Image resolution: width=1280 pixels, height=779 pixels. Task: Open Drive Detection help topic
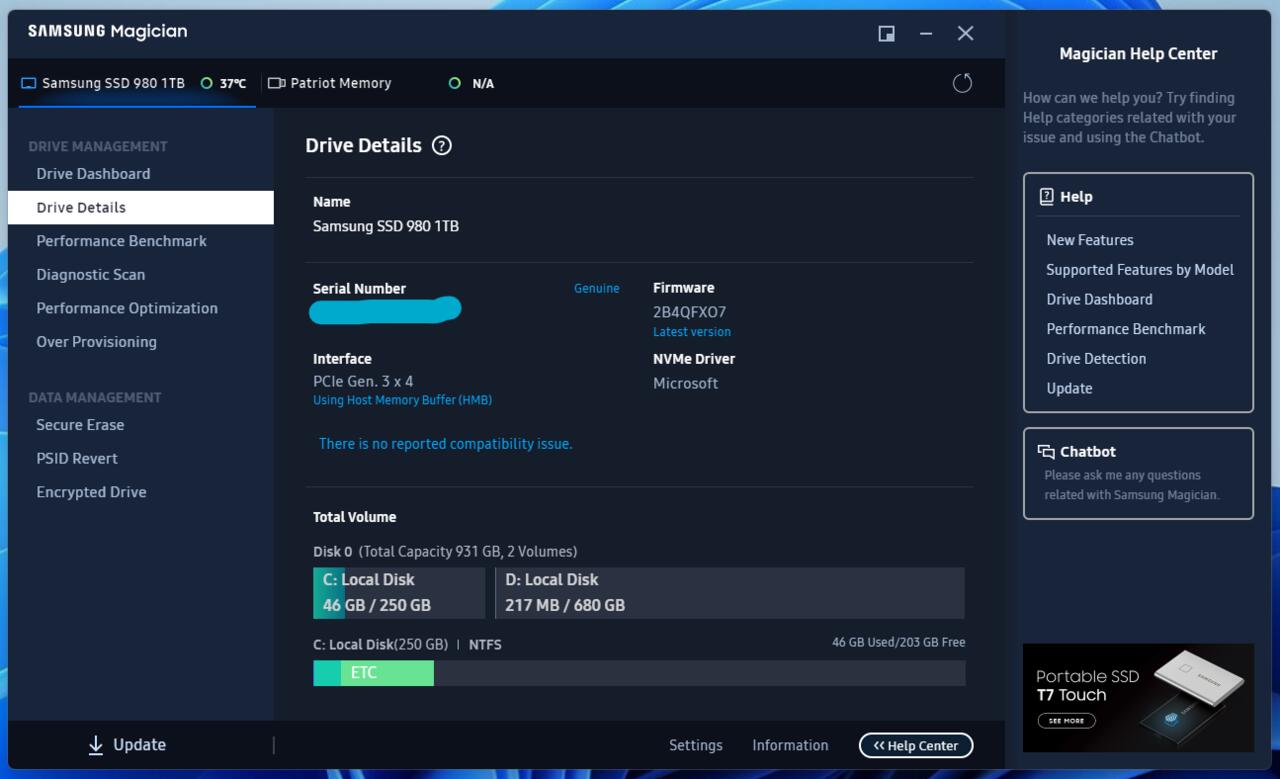1096,359
